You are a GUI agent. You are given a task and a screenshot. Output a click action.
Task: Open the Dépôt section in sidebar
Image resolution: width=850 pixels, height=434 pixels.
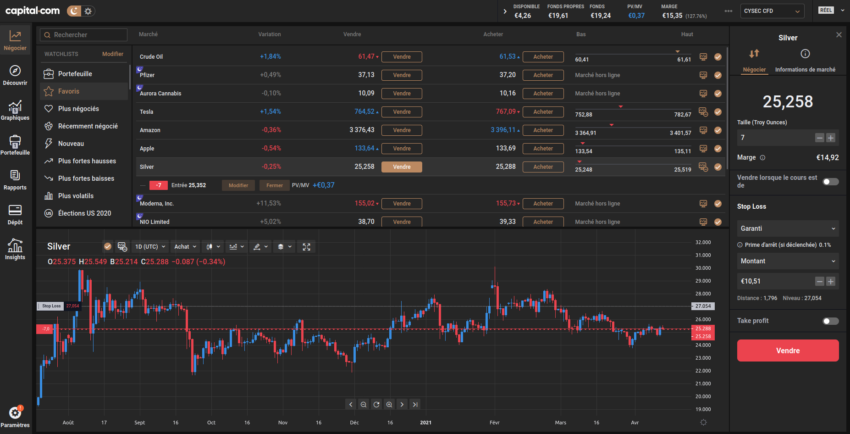15,213
